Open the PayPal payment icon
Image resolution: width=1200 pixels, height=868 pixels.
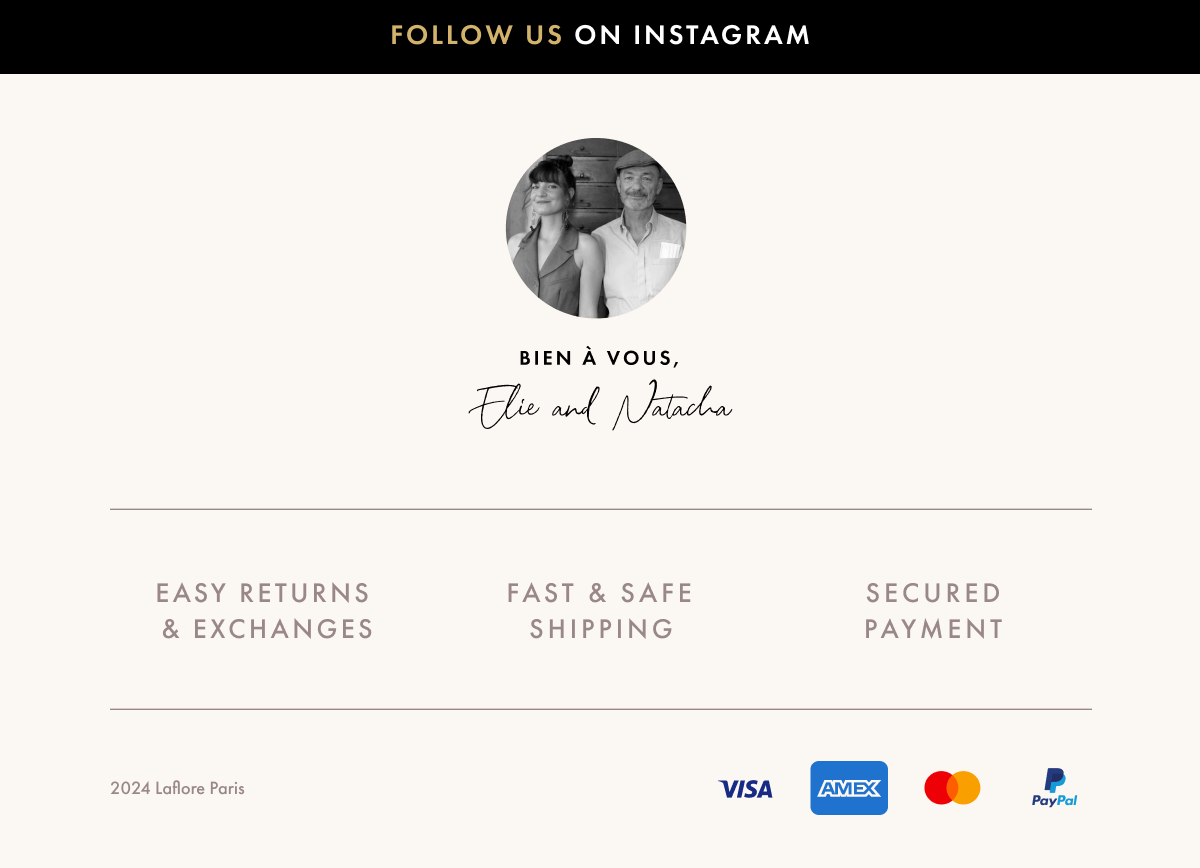click(1055, 788)
